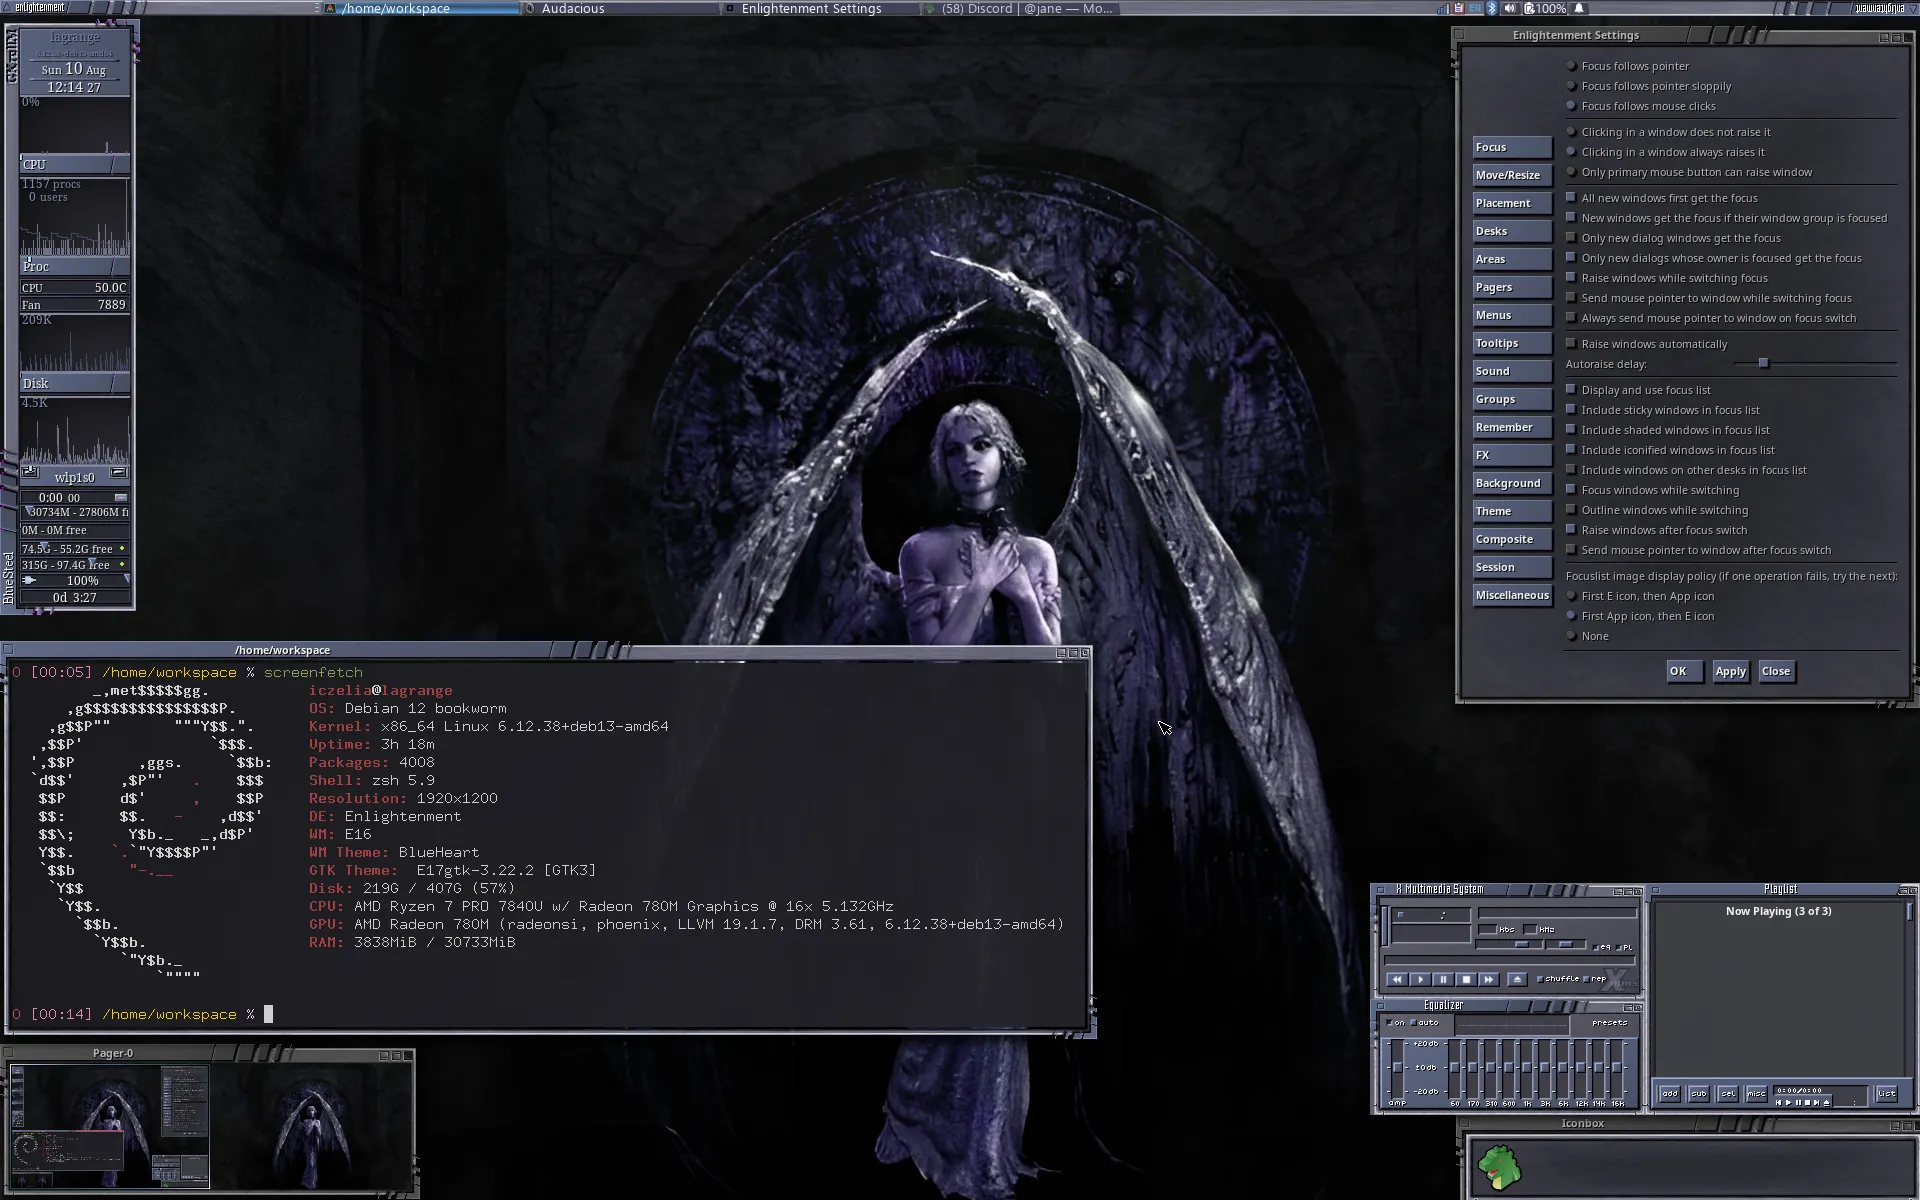Click the green dragon icon in Iconbox
Screen dimensions: 1920x1200
tap(1500, 1168)
